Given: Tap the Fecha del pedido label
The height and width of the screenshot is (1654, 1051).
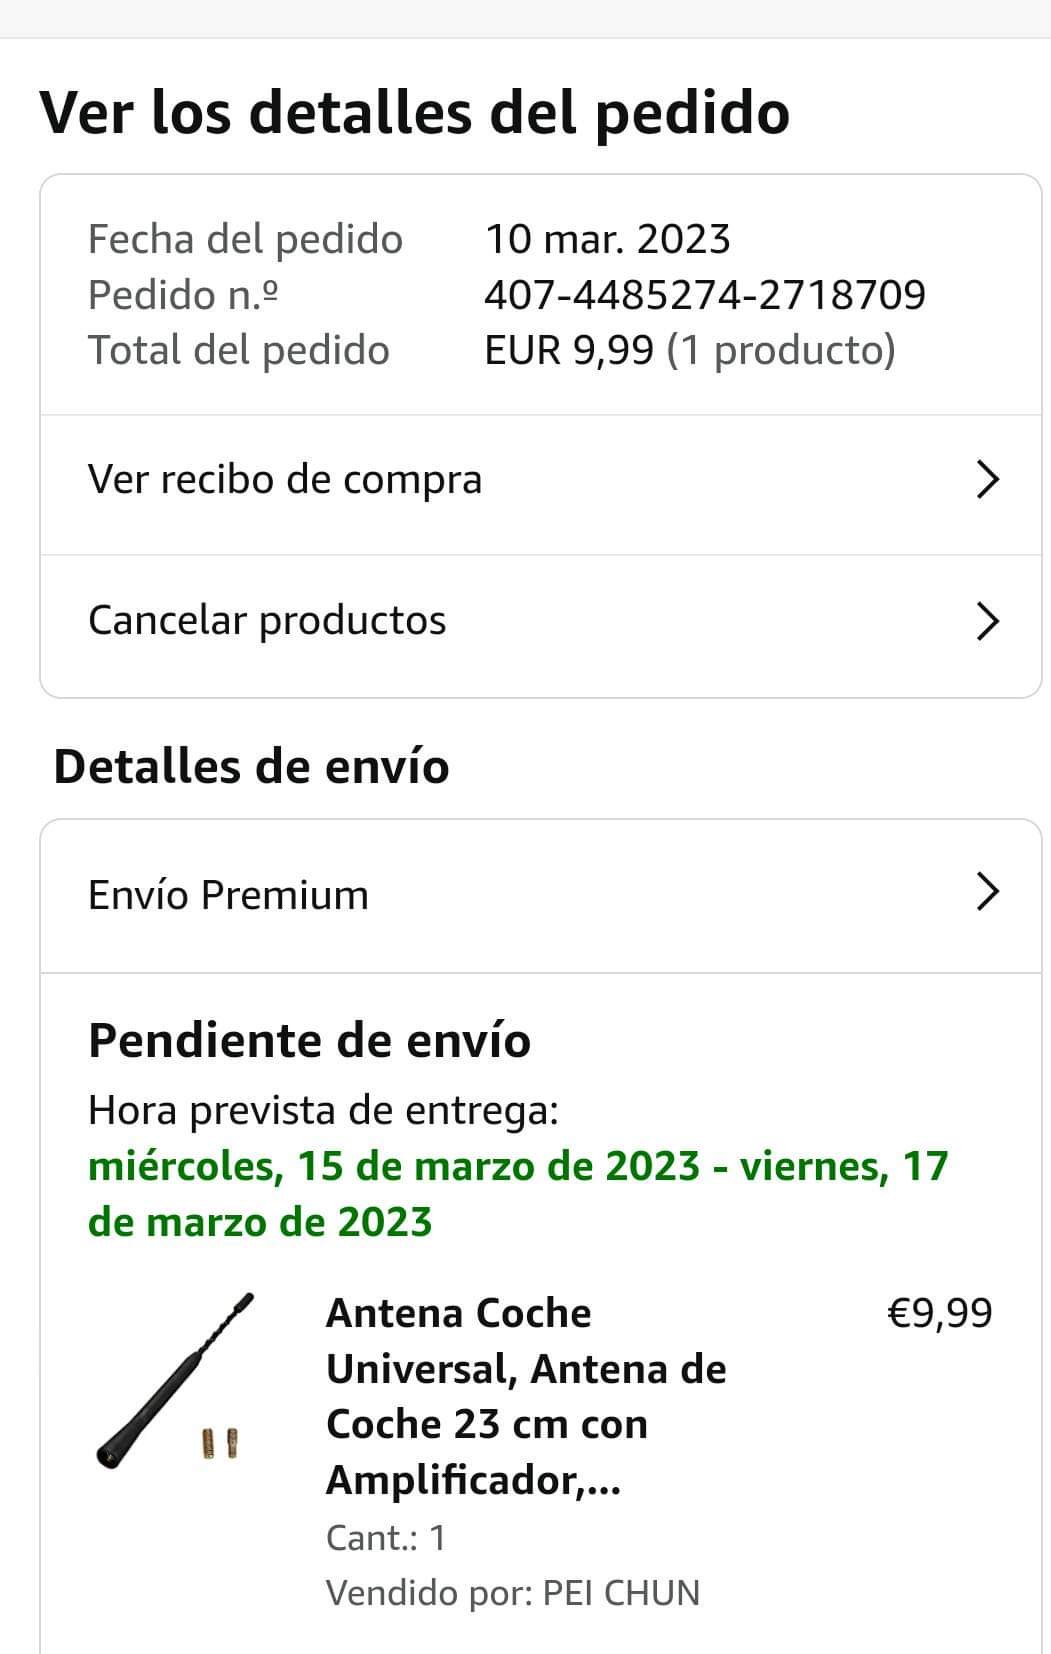Looking at the screenshot, I should [x=245, y=240].
